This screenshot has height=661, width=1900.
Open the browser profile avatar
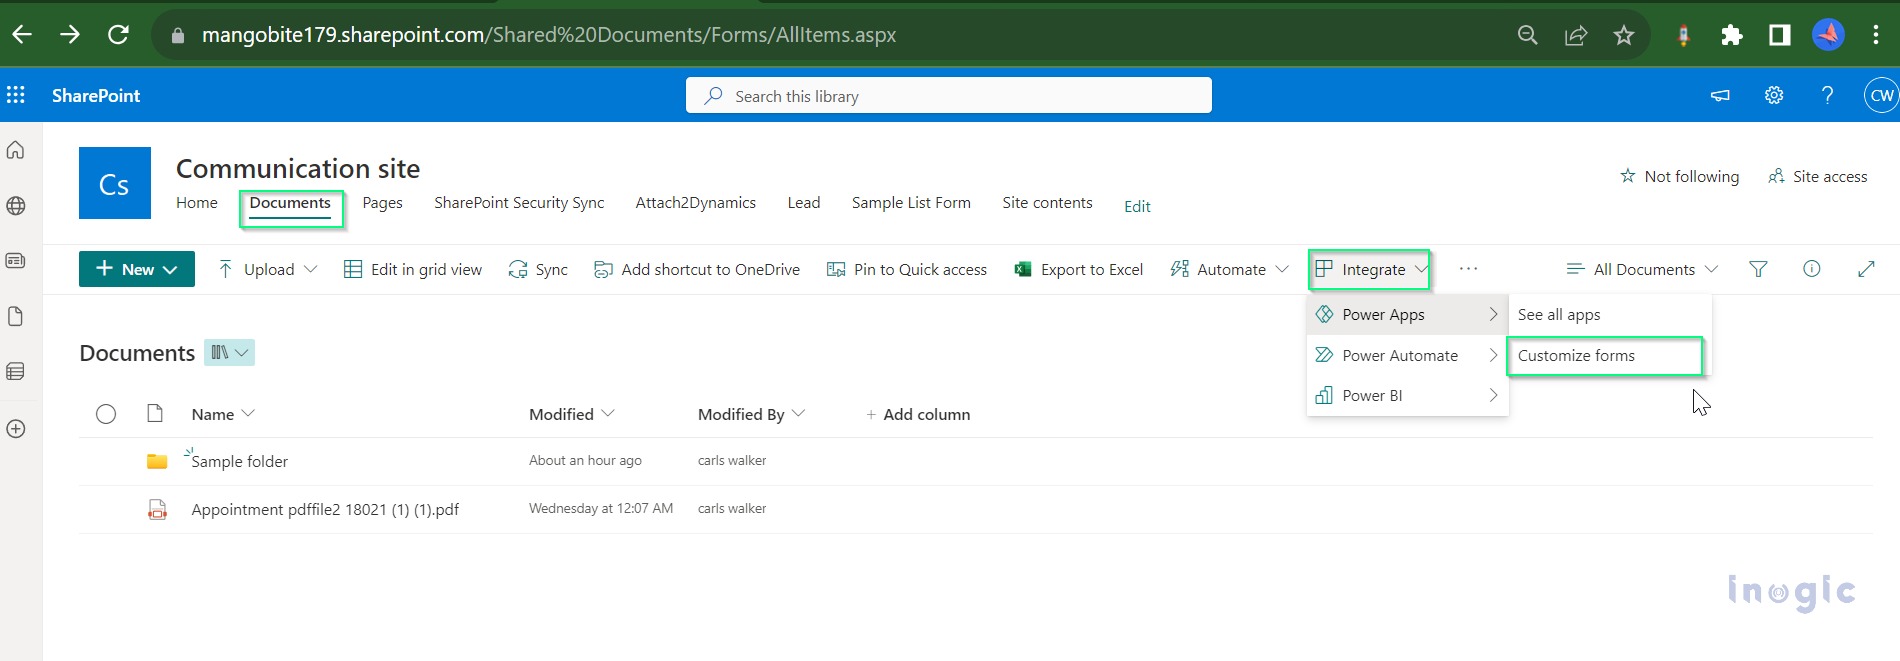[x=1828, y=35]
